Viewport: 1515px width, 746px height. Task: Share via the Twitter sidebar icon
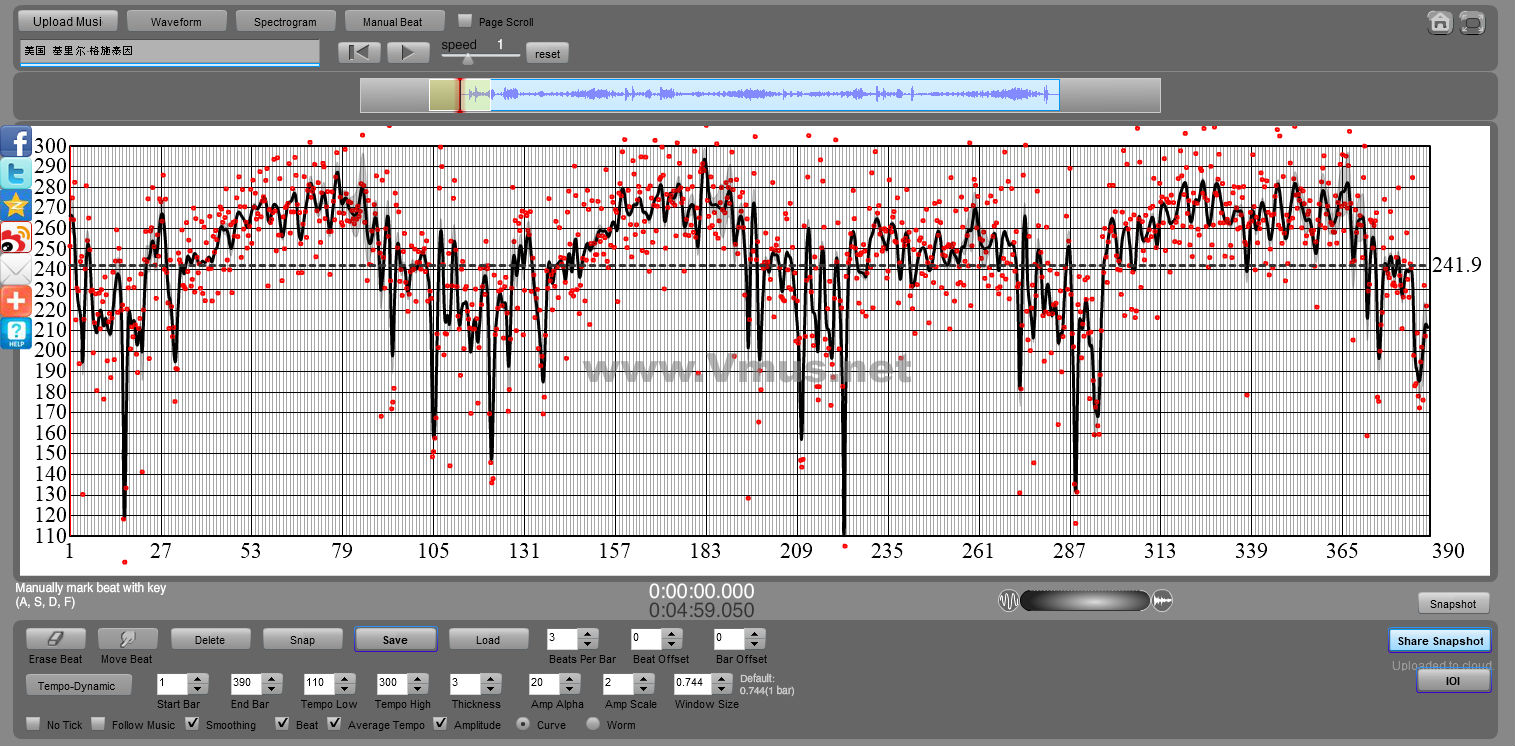point(16,174)
